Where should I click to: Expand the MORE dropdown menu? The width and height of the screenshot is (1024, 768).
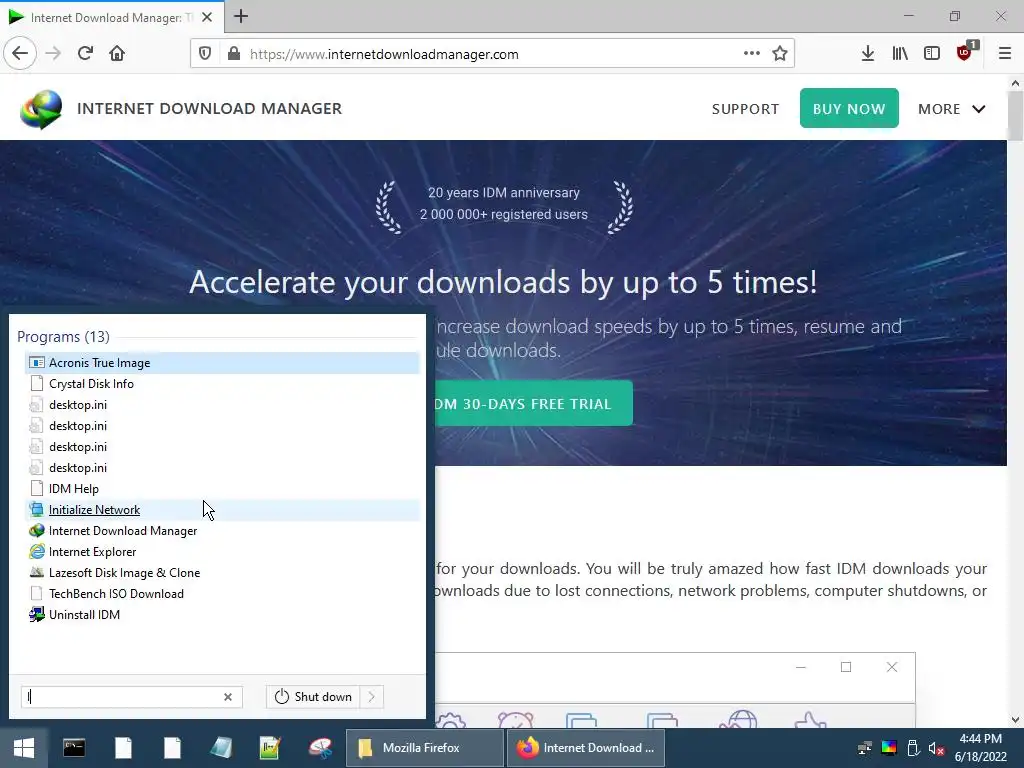952,109
